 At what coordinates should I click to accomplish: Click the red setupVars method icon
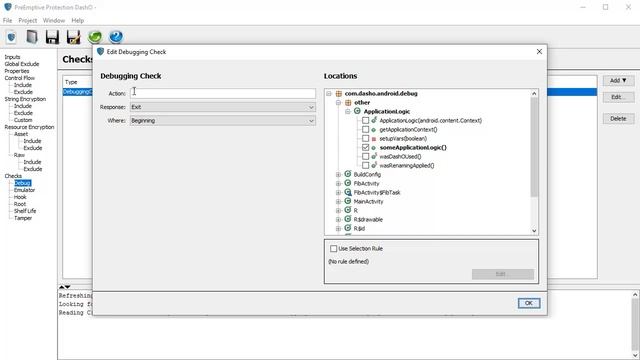click(373, 139)
